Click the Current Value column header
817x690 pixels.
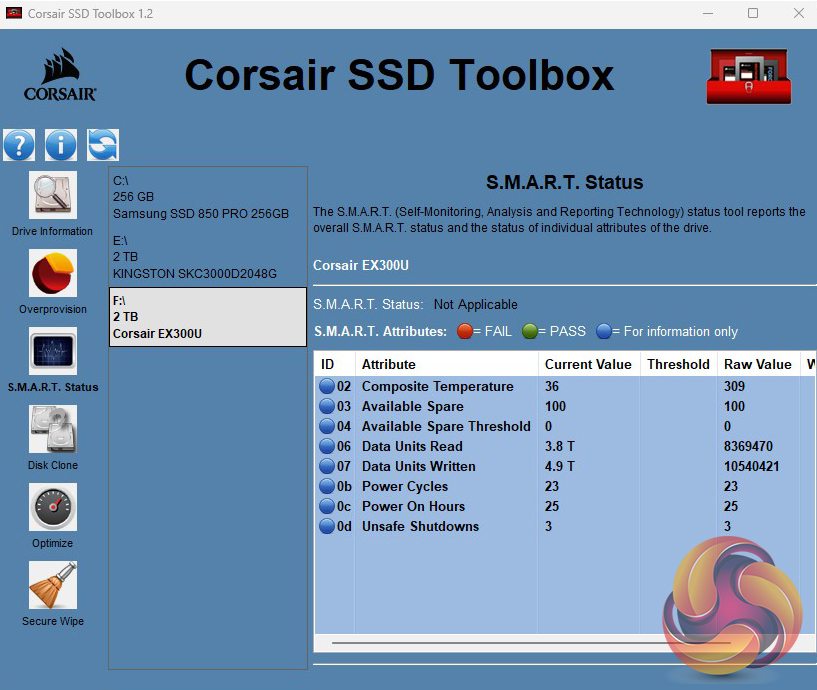(x=588, y=364)
